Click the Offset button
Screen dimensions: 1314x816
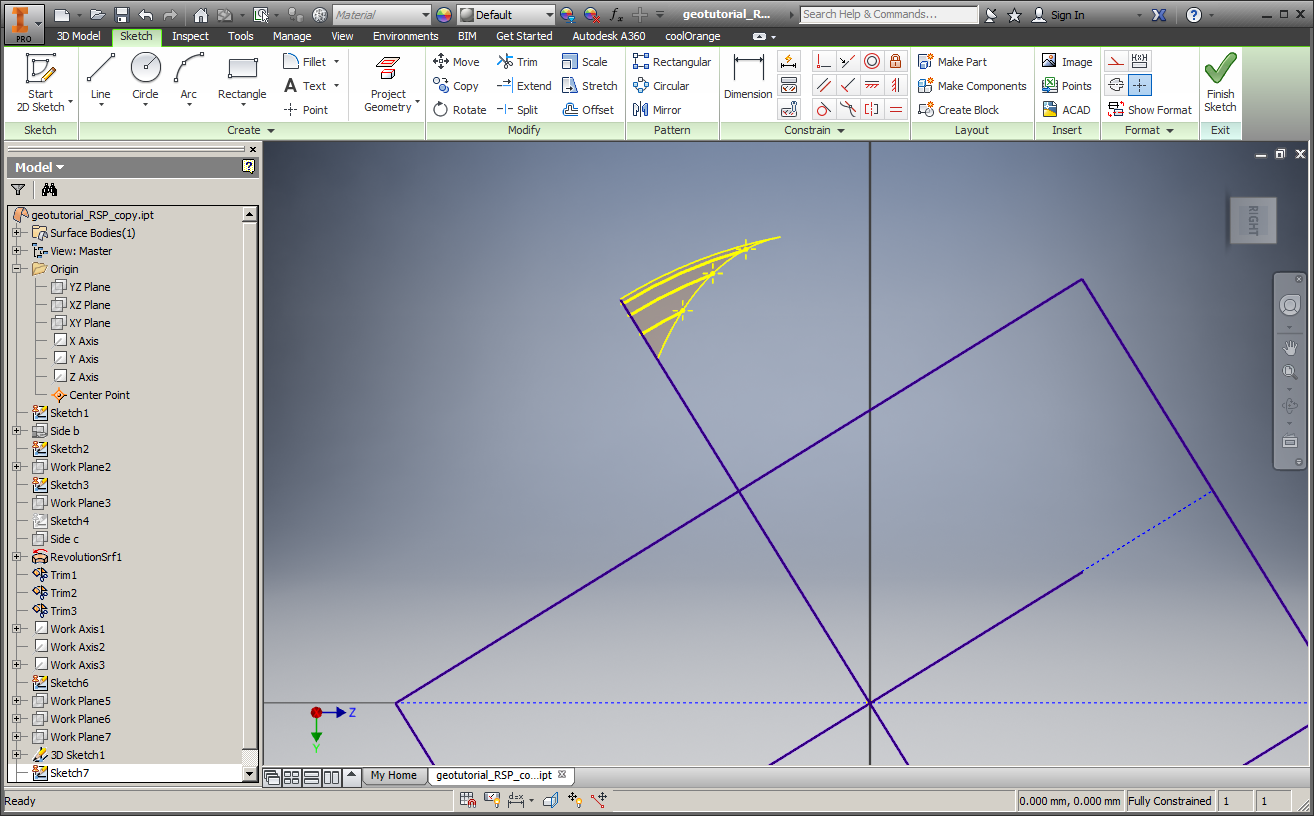(588, 110)
